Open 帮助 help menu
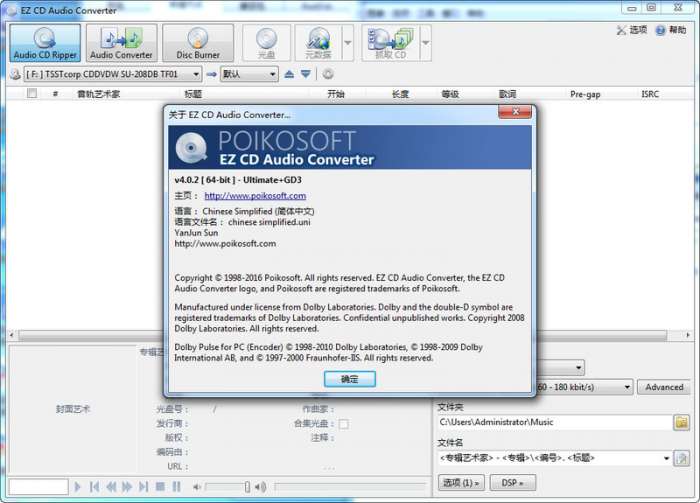700x503 pixels. click(x=671, y=30)
